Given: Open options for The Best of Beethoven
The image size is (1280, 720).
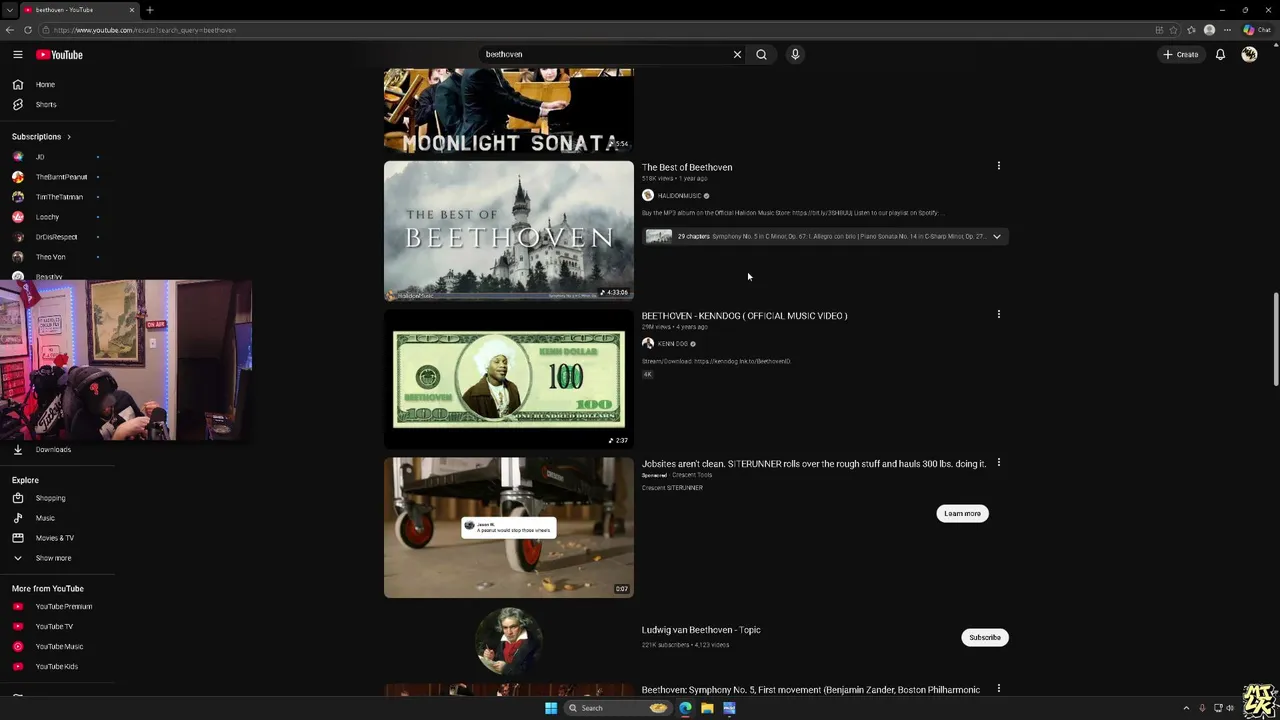Looking at the screenshot, I should (998, 166).
